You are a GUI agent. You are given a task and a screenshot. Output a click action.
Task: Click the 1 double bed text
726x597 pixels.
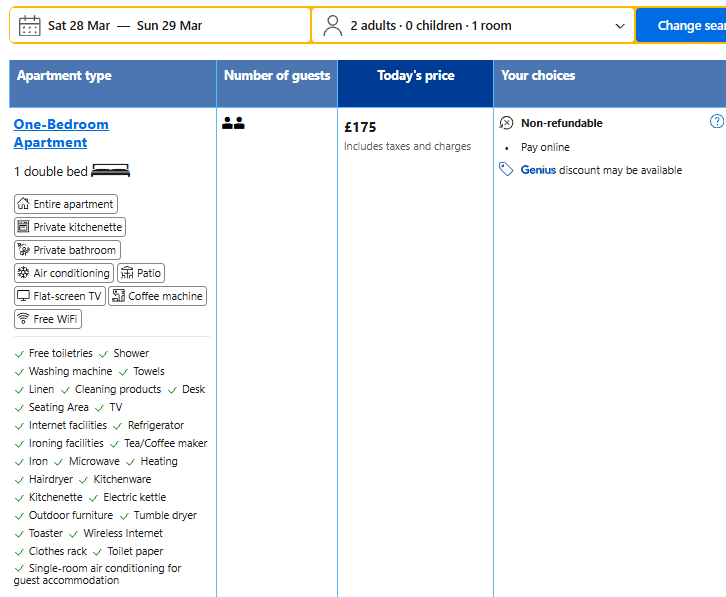[50, 172]
